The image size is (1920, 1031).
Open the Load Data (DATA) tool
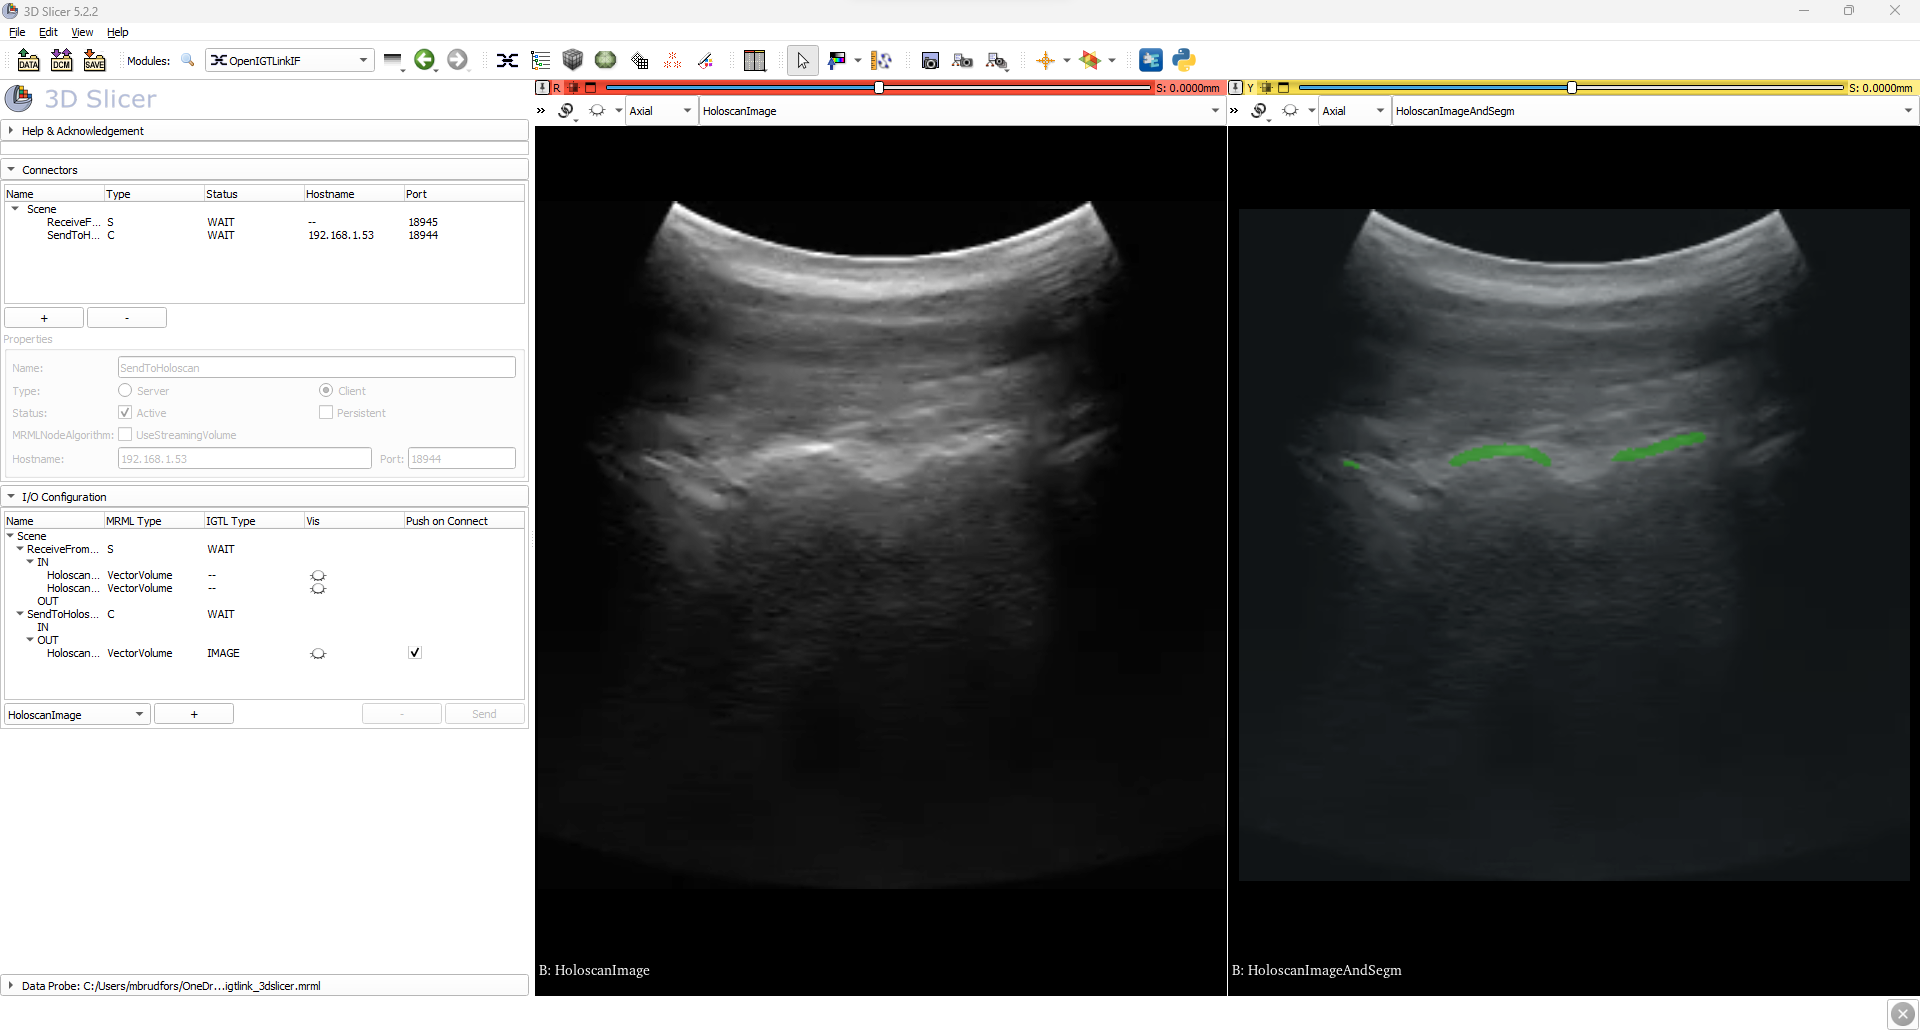pos(28,60)
